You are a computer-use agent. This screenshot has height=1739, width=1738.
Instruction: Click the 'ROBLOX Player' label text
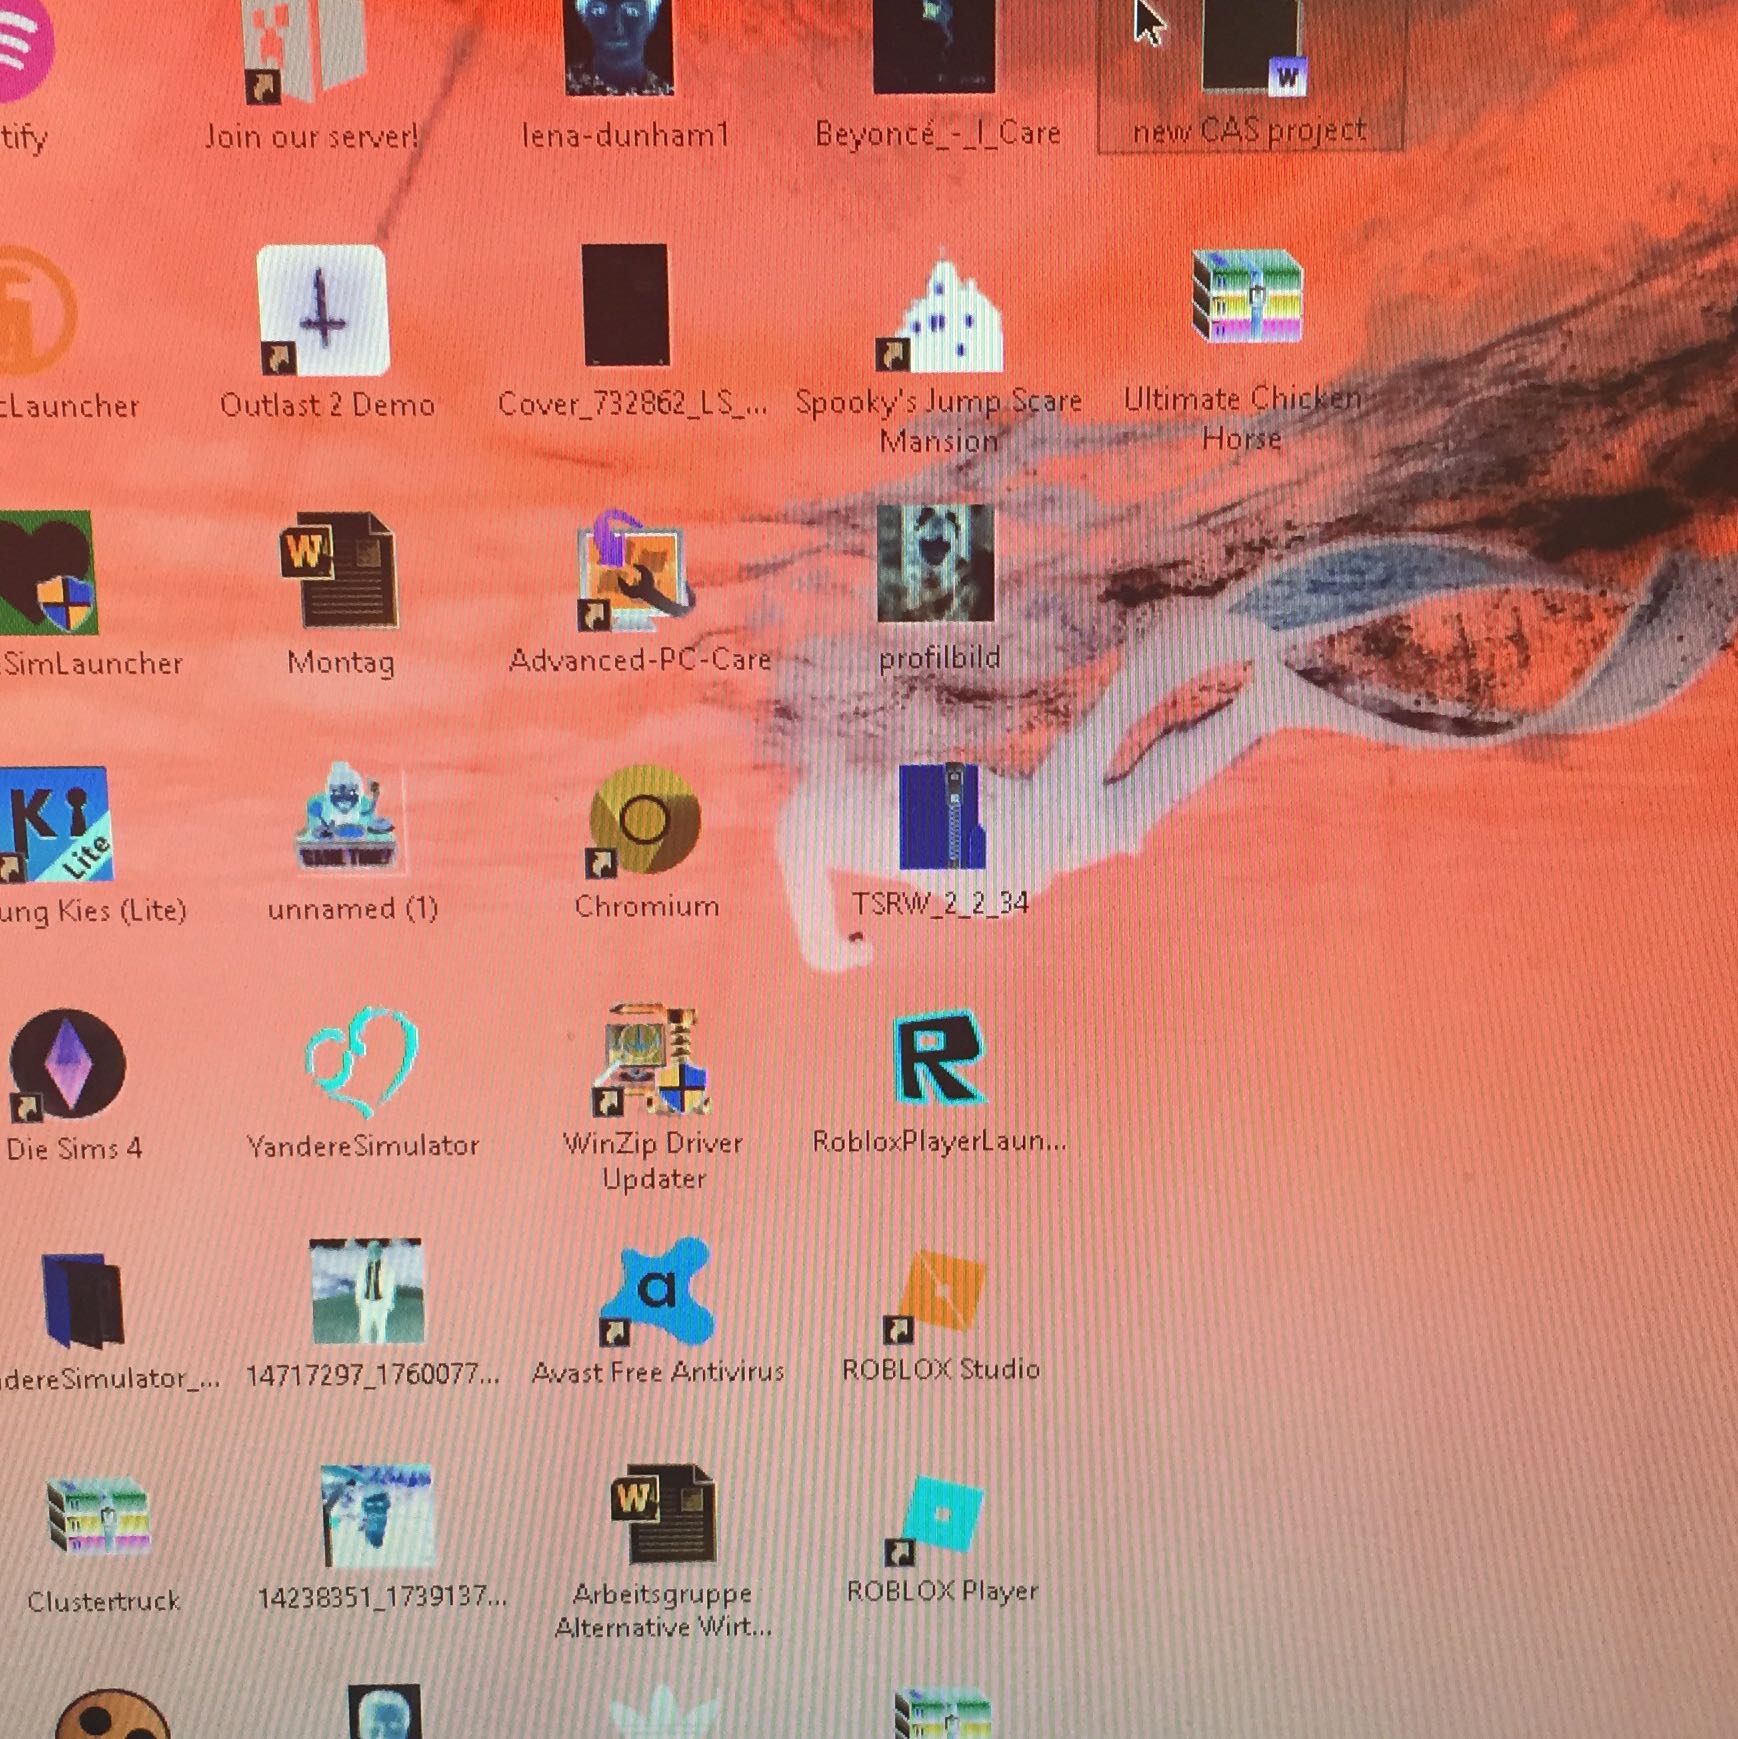point(942,1592)
